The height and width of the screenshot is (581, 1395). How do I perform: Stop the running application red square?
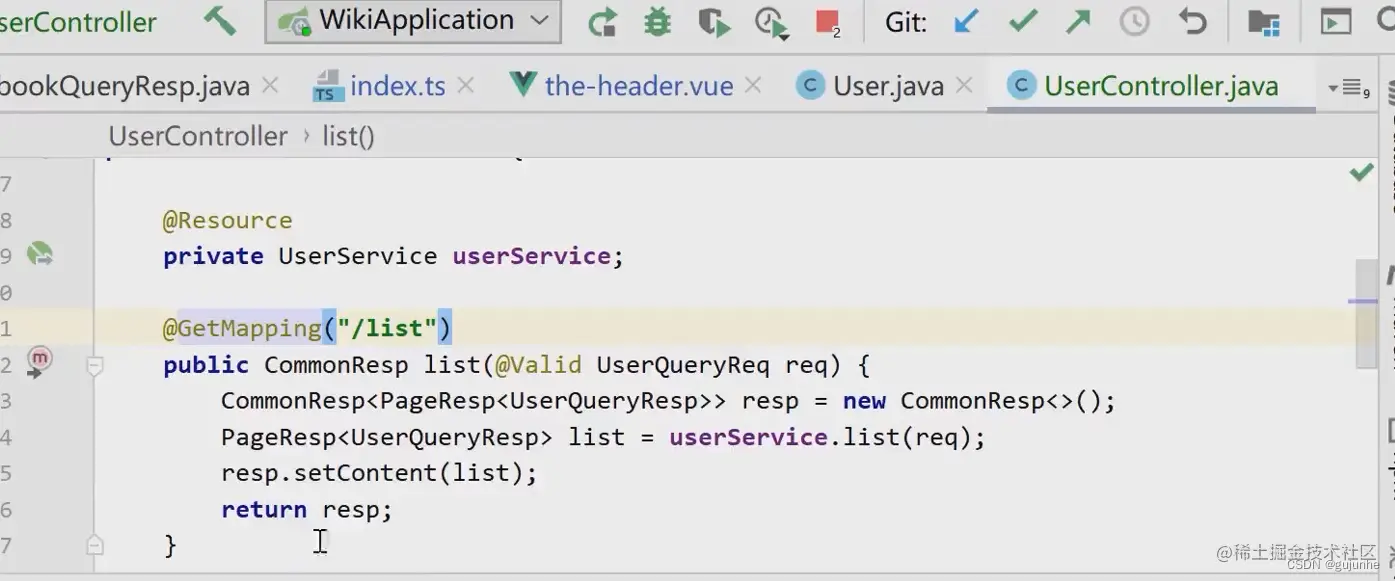pyautogui.click(x=827, y=22)
